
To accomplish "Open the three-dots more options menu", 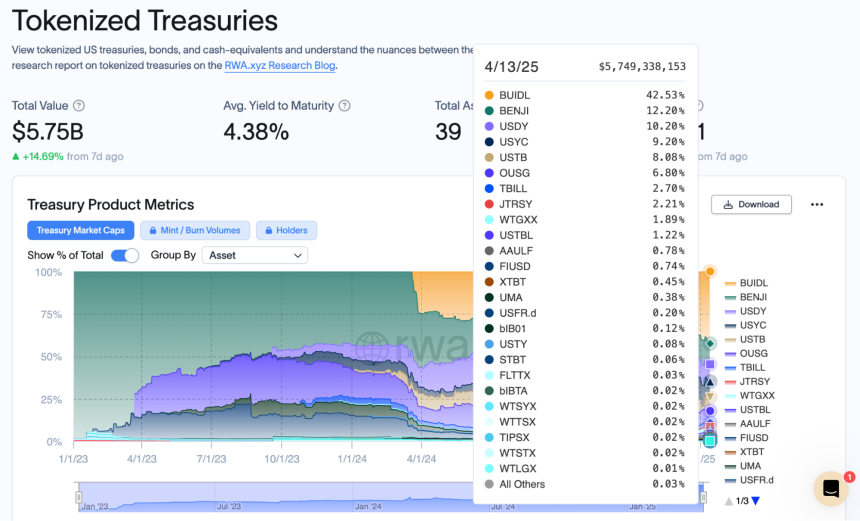I will click(x=817, y=205).
